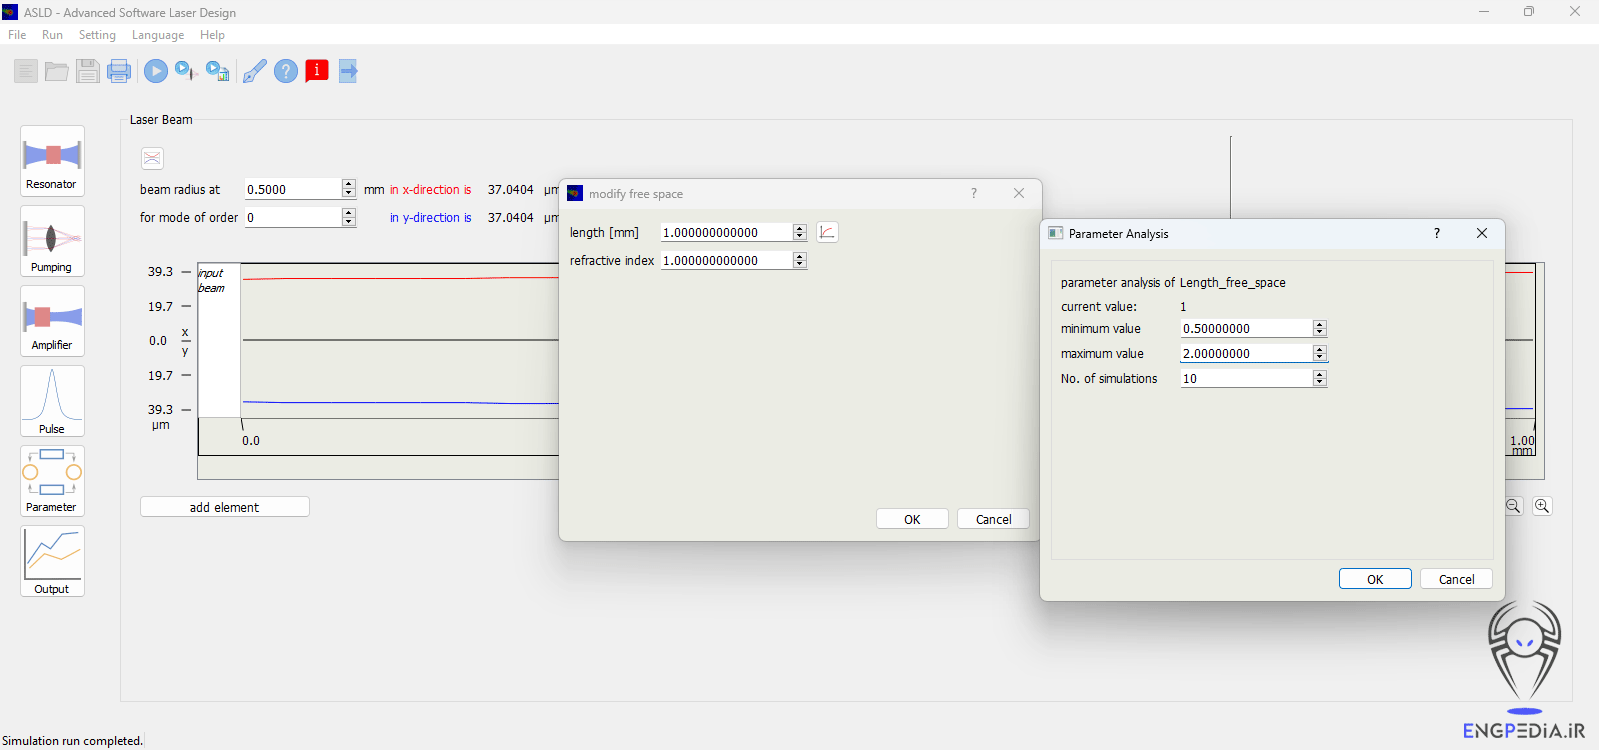Image resolution: width=1600 pixels, height=750 pixels.
Task: Increase refractive index with spinner up arrow
Action: (799, 256)
